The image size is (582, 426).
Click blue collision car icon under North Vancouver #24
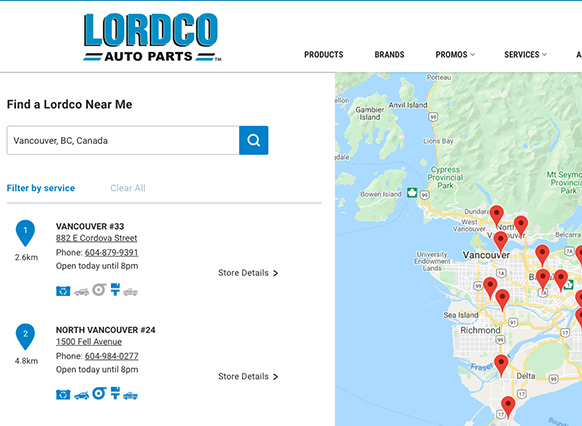click(x=81, y=396)
